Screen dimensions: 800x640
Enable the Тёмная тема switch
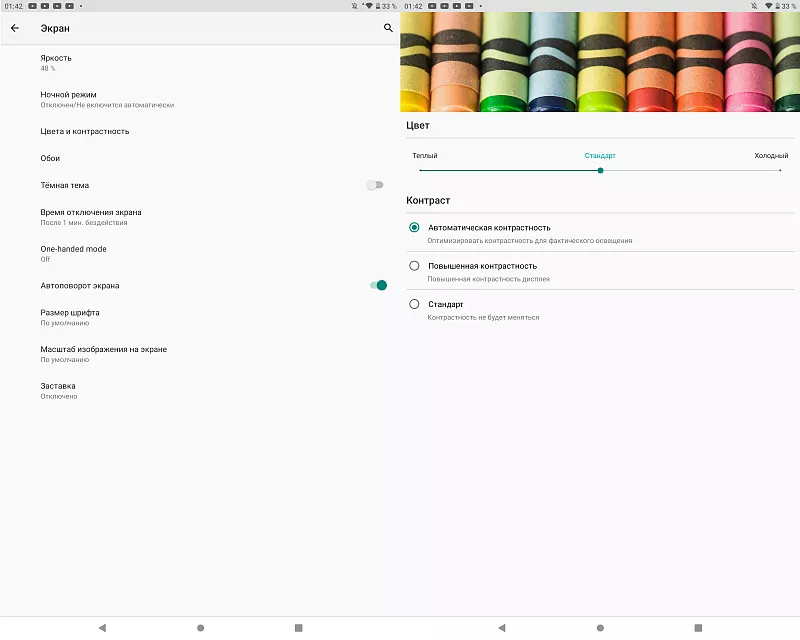click(375, 185)
